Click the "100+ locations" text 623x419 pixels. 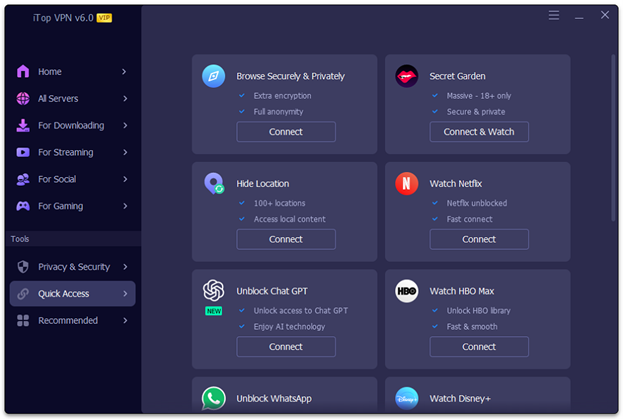(279, 203)
